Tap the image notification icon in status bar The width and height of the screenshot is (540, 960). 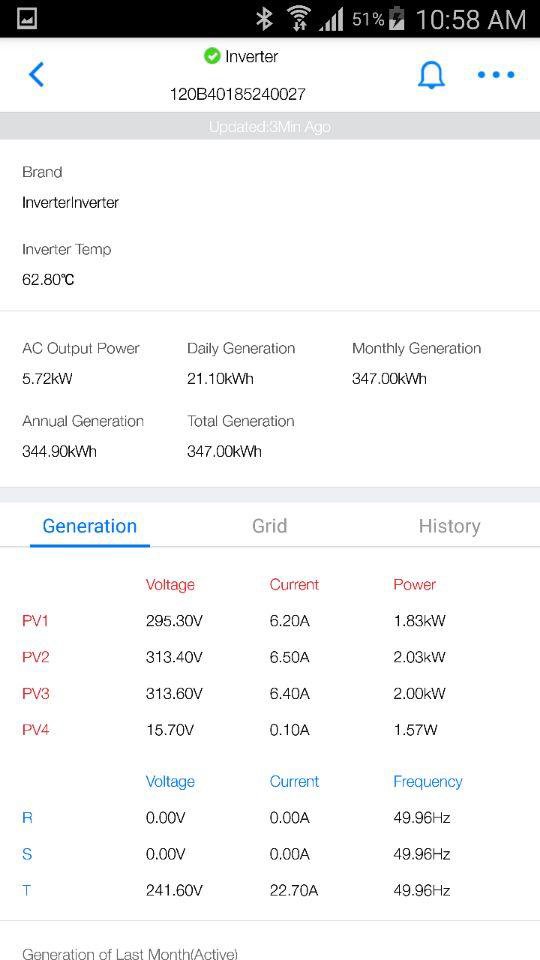[26, 18]
